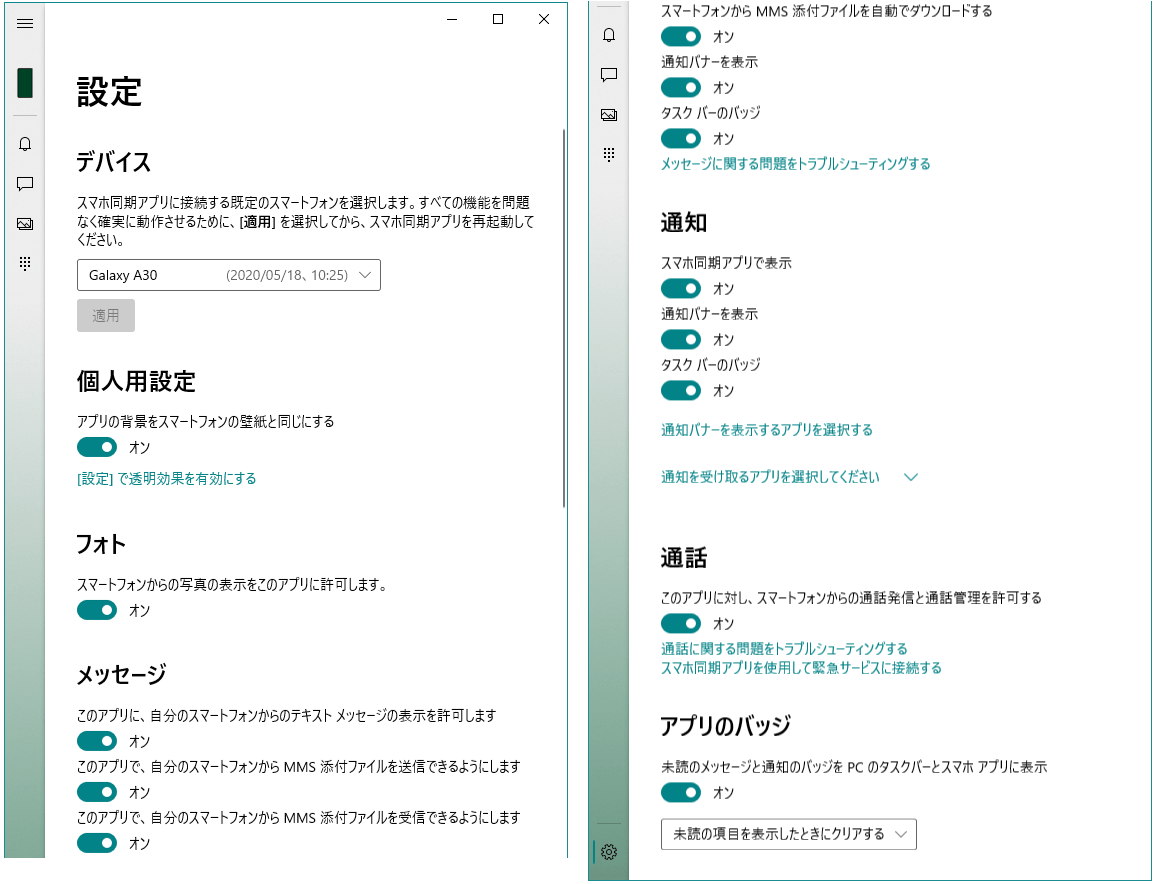Open the unread items clear behavior dropdown
The height and width of the screenshot is (884, 1155).
(x=788, y=833)
